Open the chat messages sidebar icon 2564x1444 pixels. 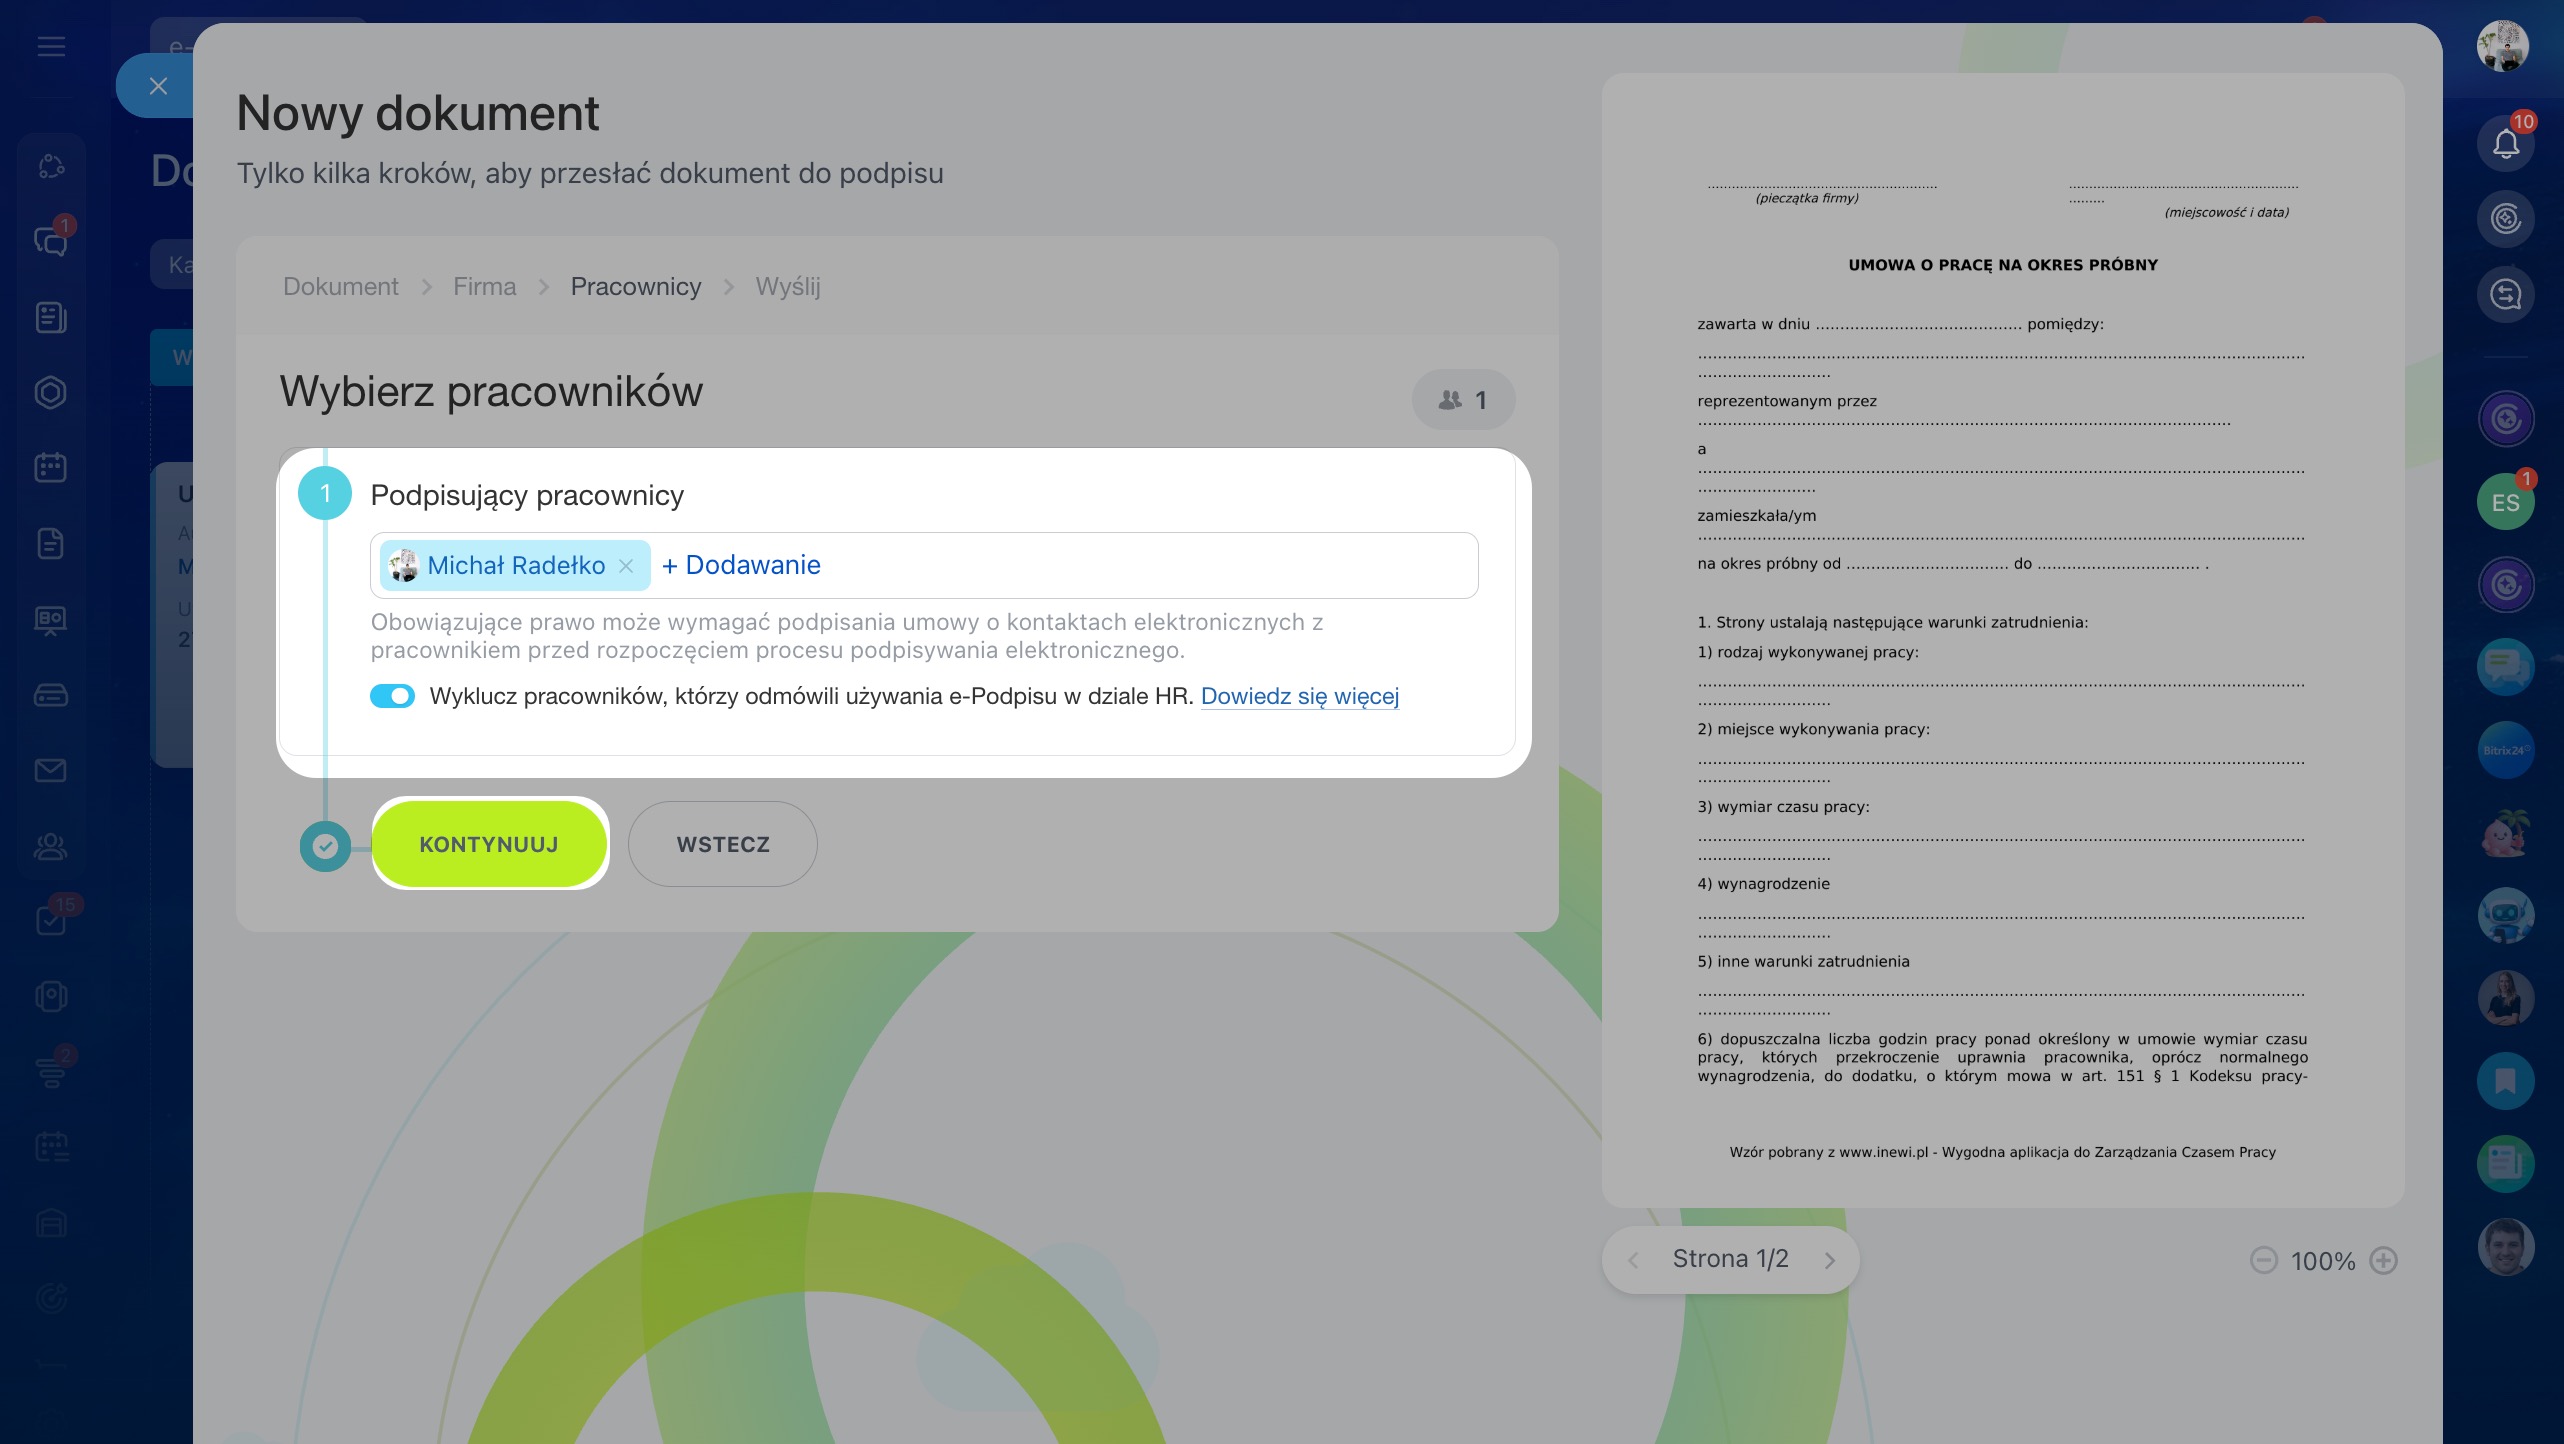[51, 241]
